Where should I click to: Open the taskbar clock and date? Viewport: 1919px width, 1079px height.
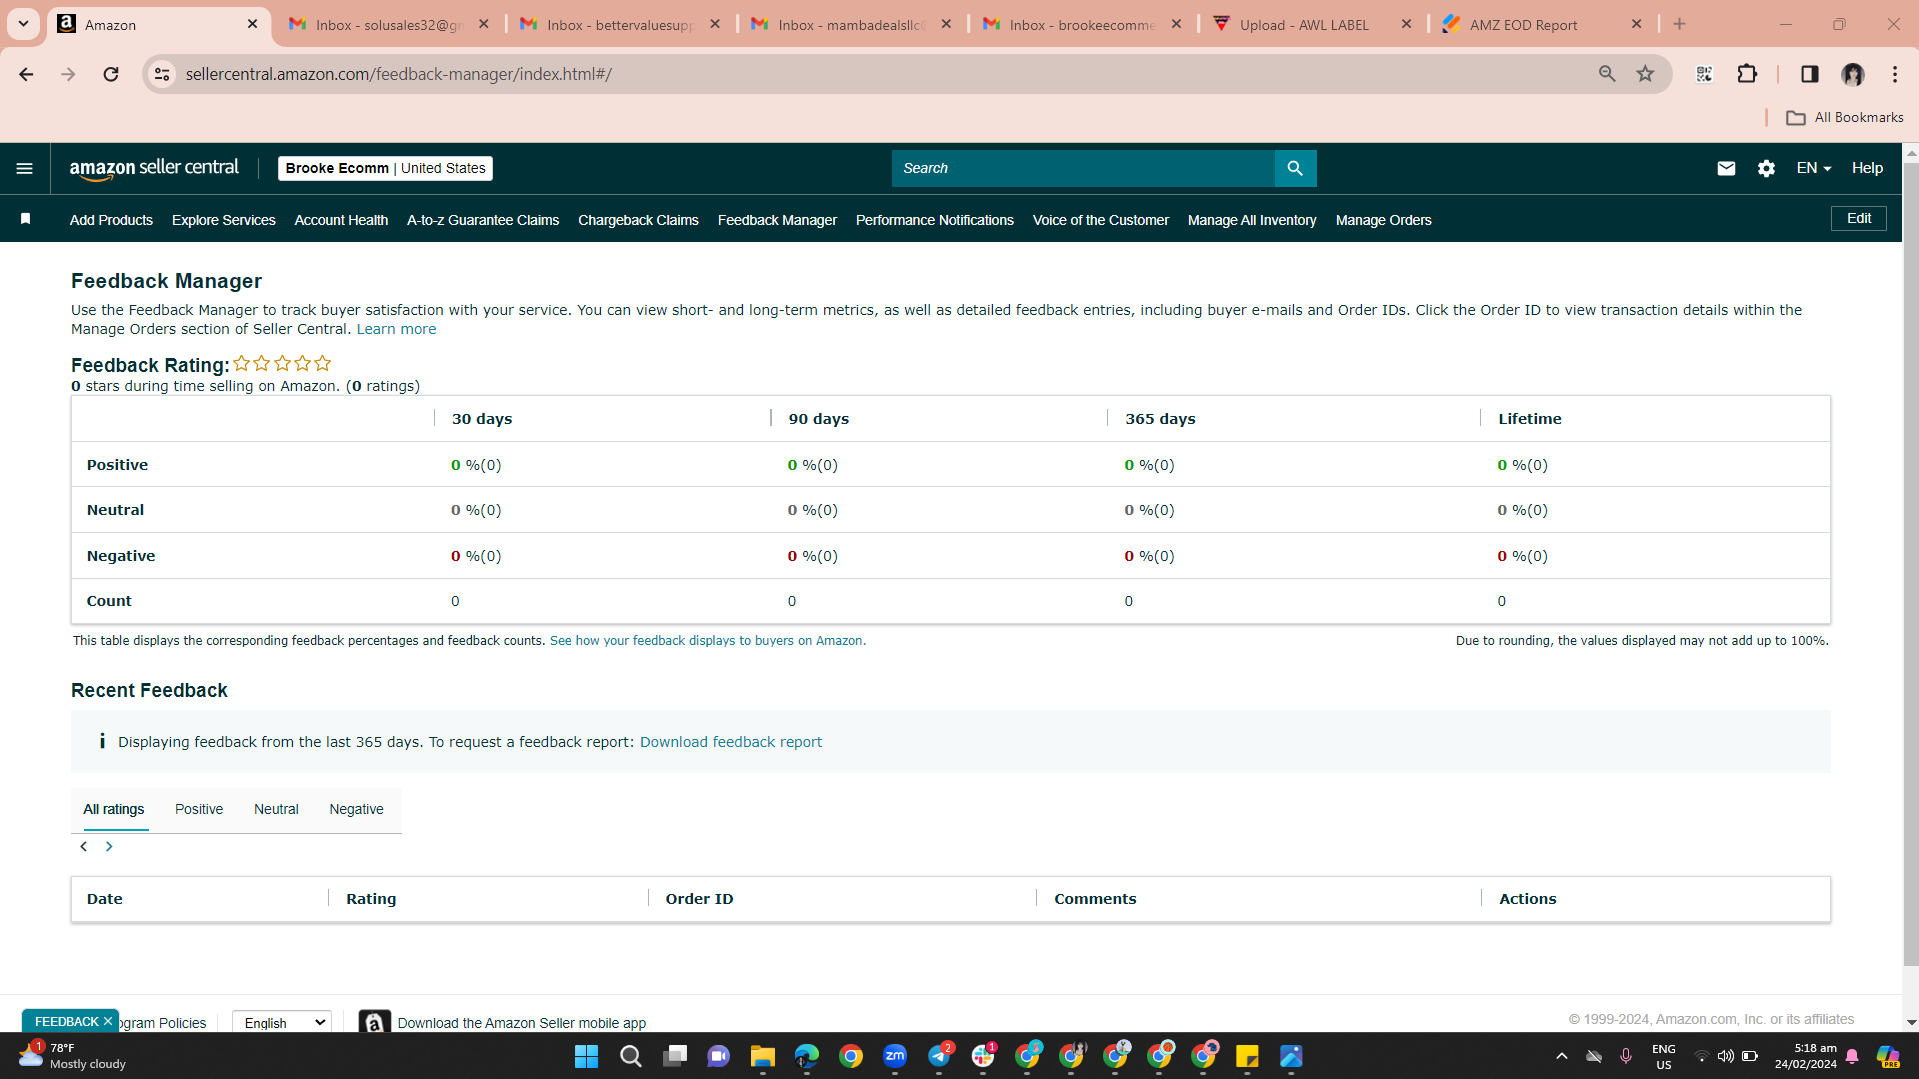pos(1805,1056)
